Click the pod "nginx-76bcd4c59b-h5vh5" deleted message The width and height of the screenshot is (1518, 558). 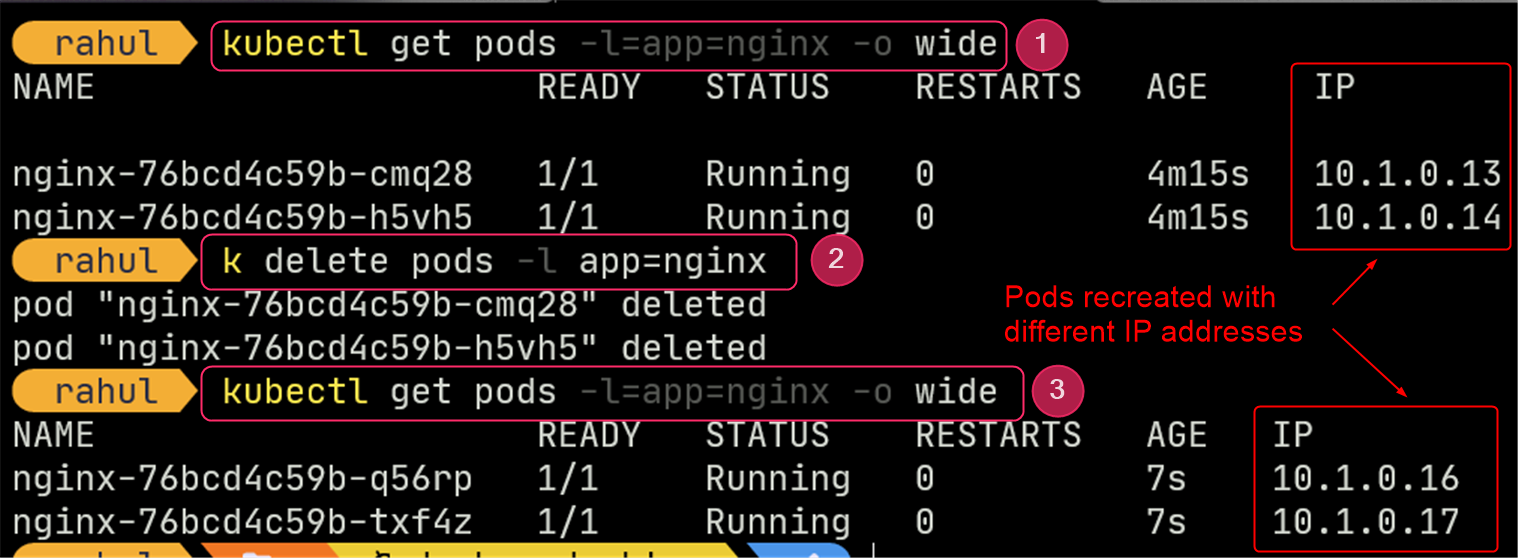390,348
